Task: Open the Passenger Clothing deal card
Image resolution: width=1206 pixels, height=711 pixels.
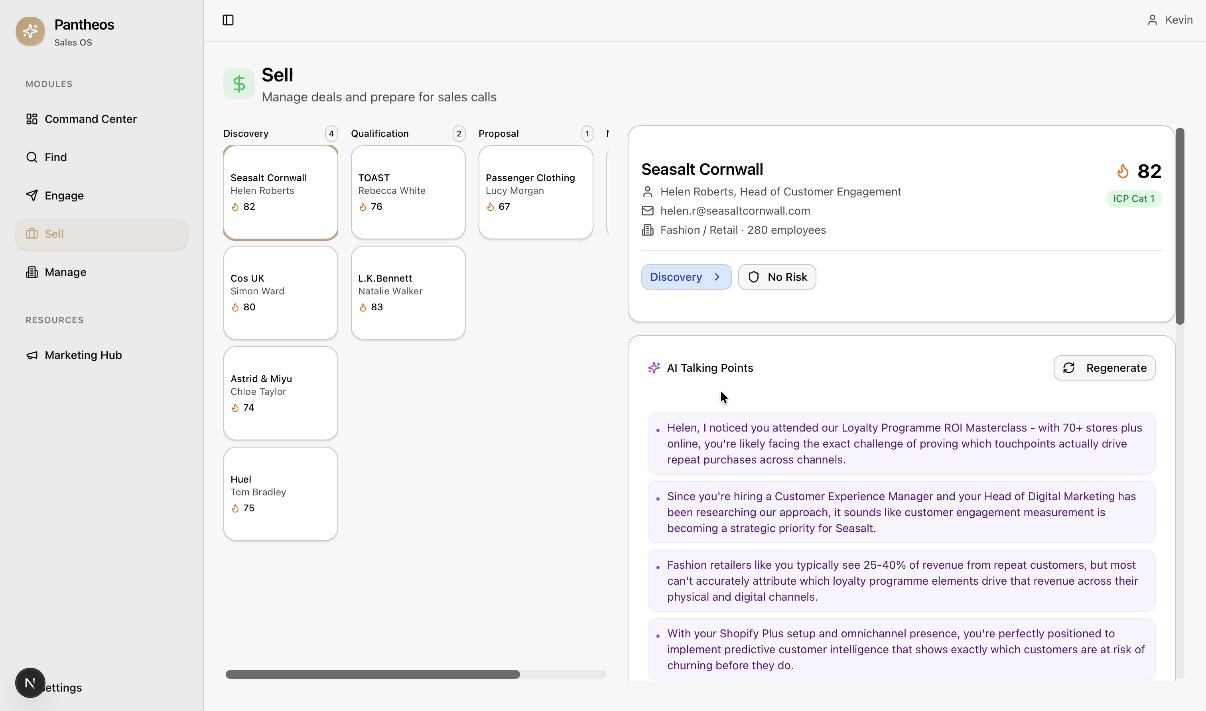Action: pyautogui.click(x=535, y=192)
